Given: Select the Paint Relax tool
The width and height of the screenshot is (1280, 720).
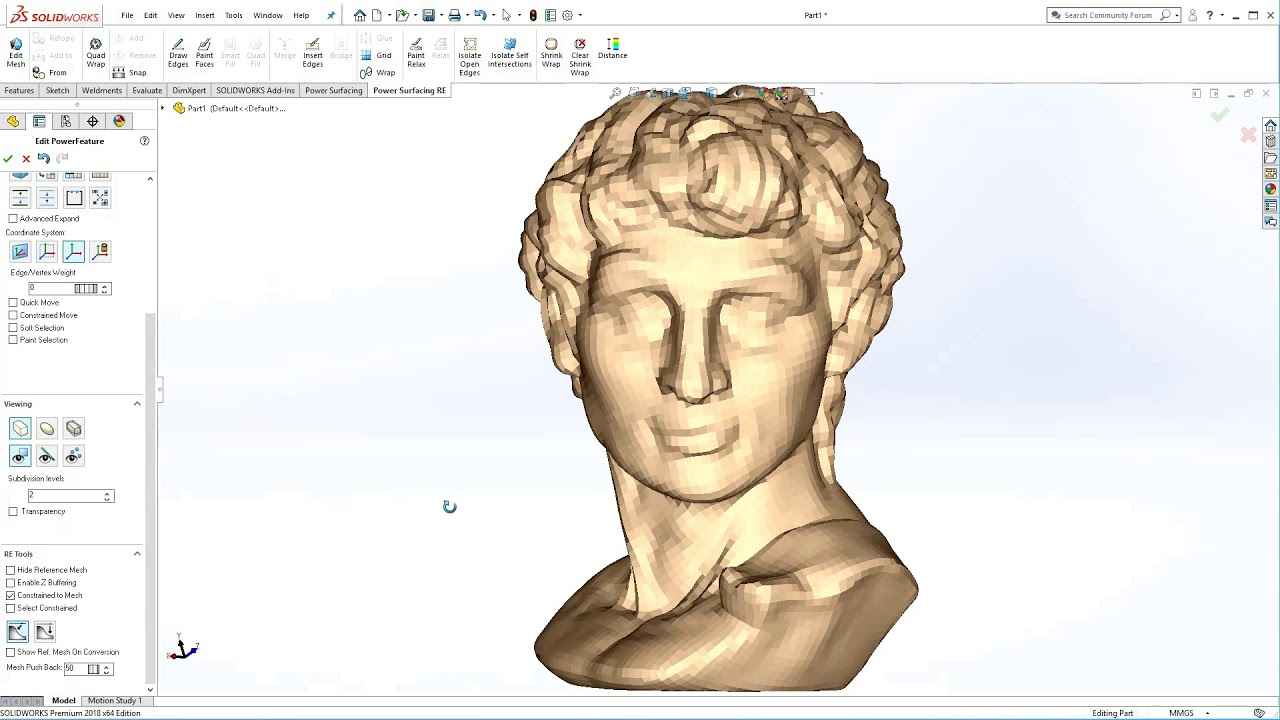Looking at the screenshot, I should coord(416,53).
